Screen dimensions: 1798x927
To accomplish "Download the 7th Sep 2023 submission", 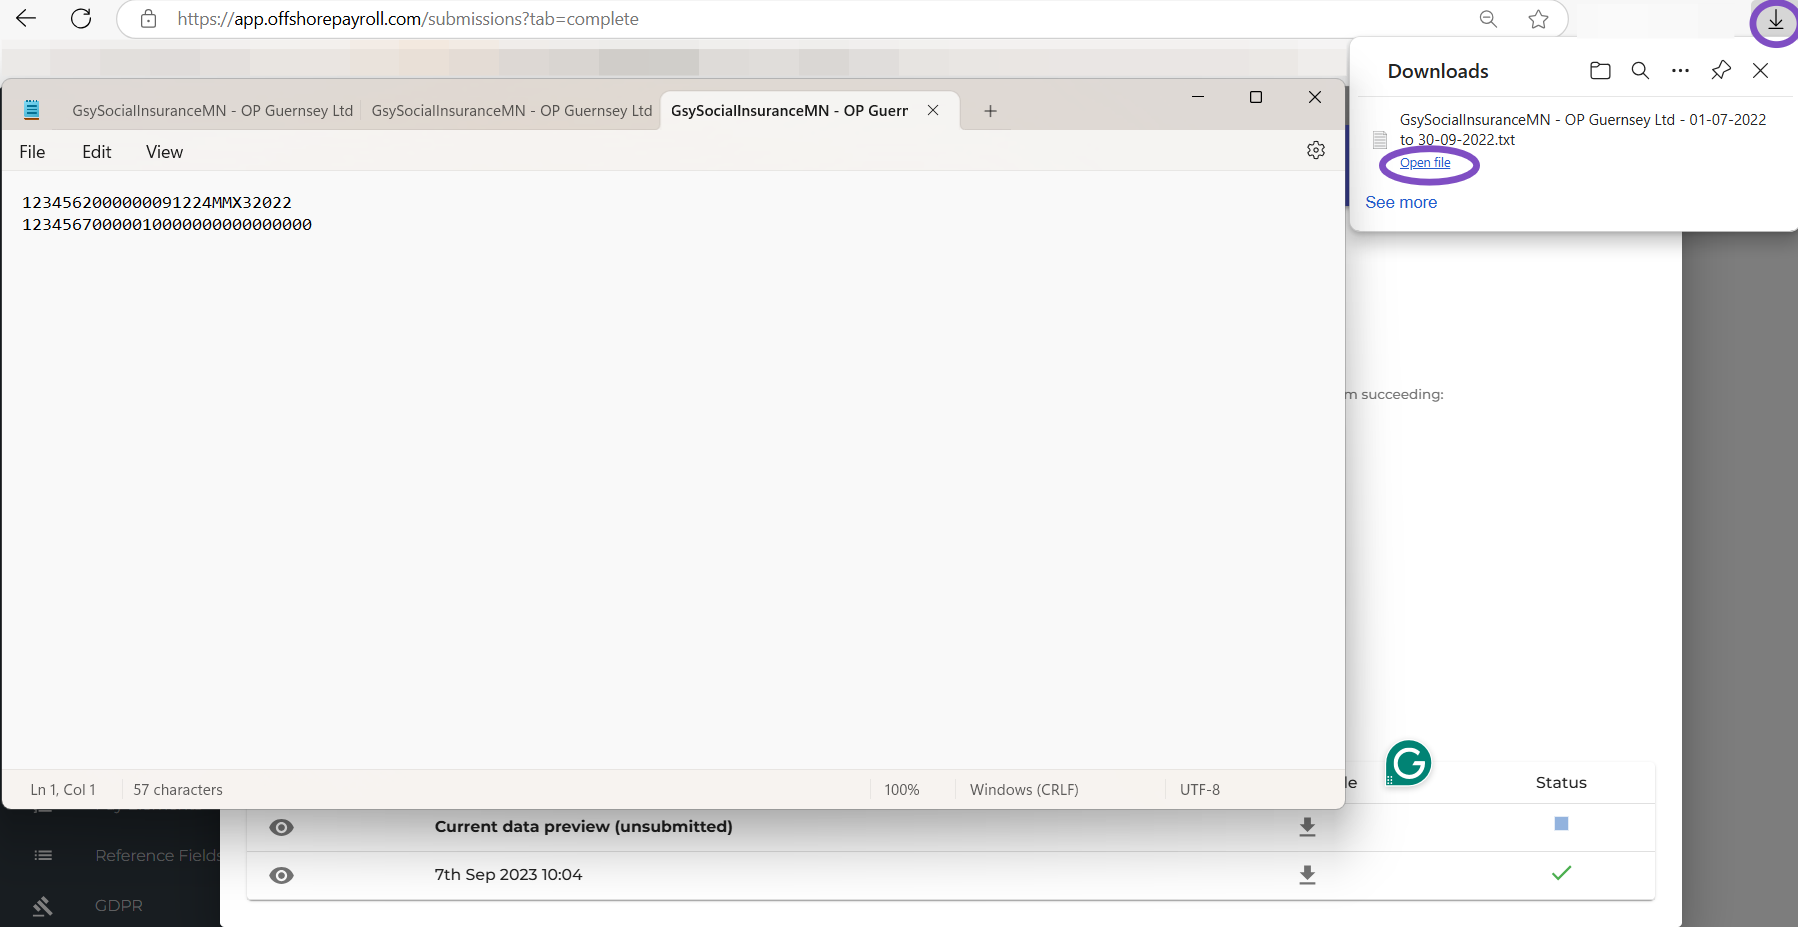I will click(x=1307, y=875).
